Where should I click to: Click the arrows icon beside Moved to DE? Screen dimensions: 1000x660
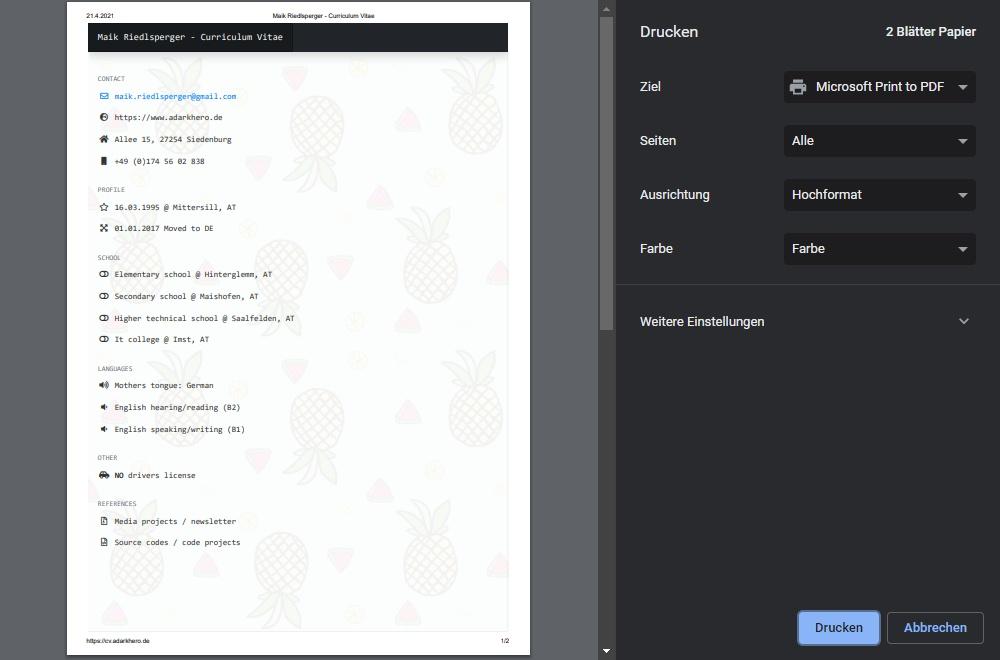pyautogui.click(x=104, y=228)
